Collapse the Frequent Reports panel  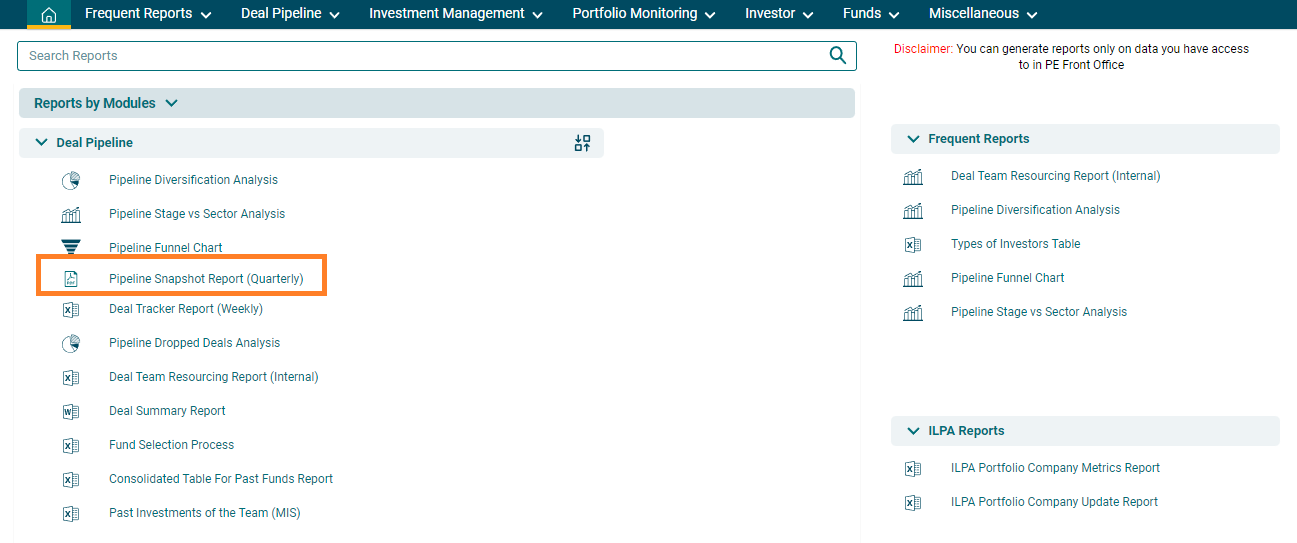(x=913, y=139)
